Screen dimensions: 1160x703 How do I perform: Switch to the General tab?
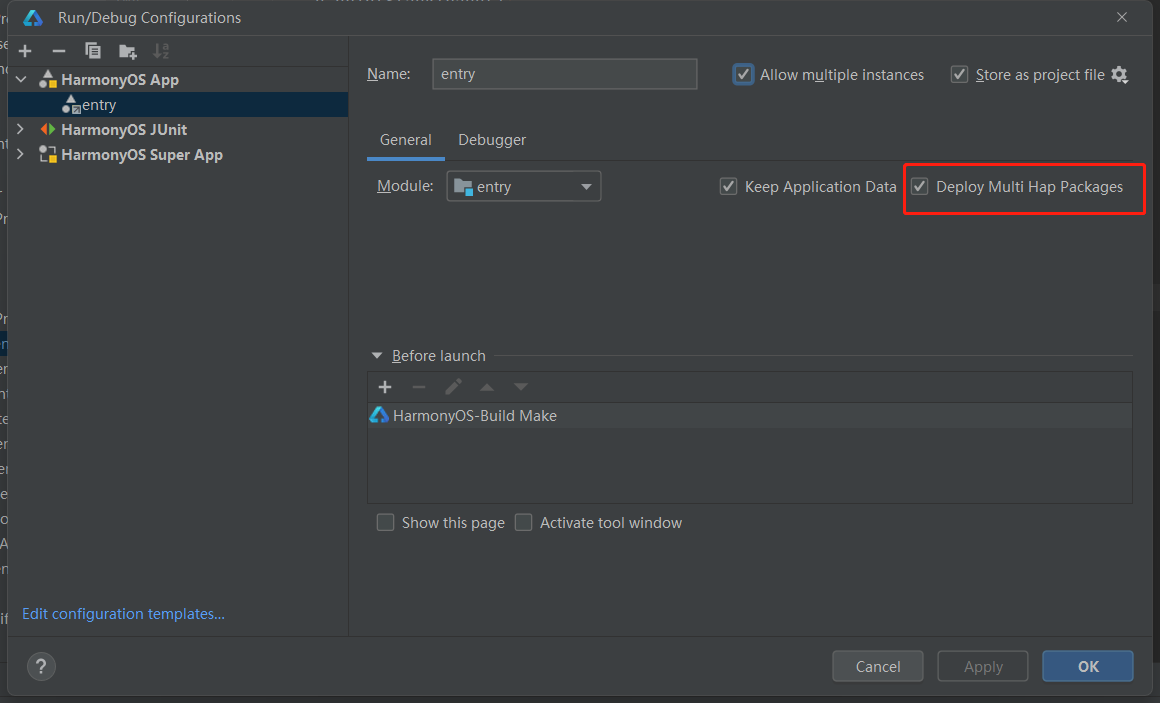(x=405, y=140)
